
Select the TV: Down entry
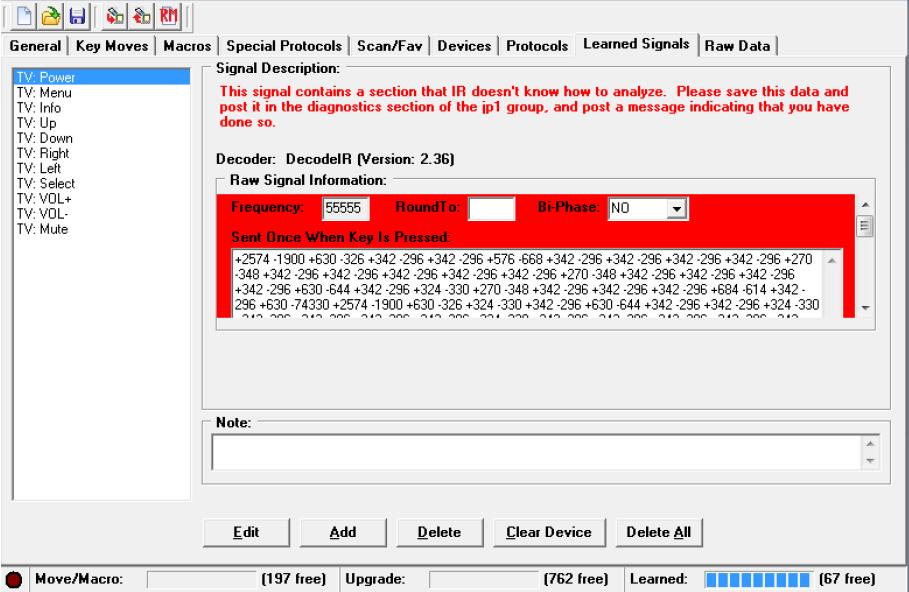point(101,138)
